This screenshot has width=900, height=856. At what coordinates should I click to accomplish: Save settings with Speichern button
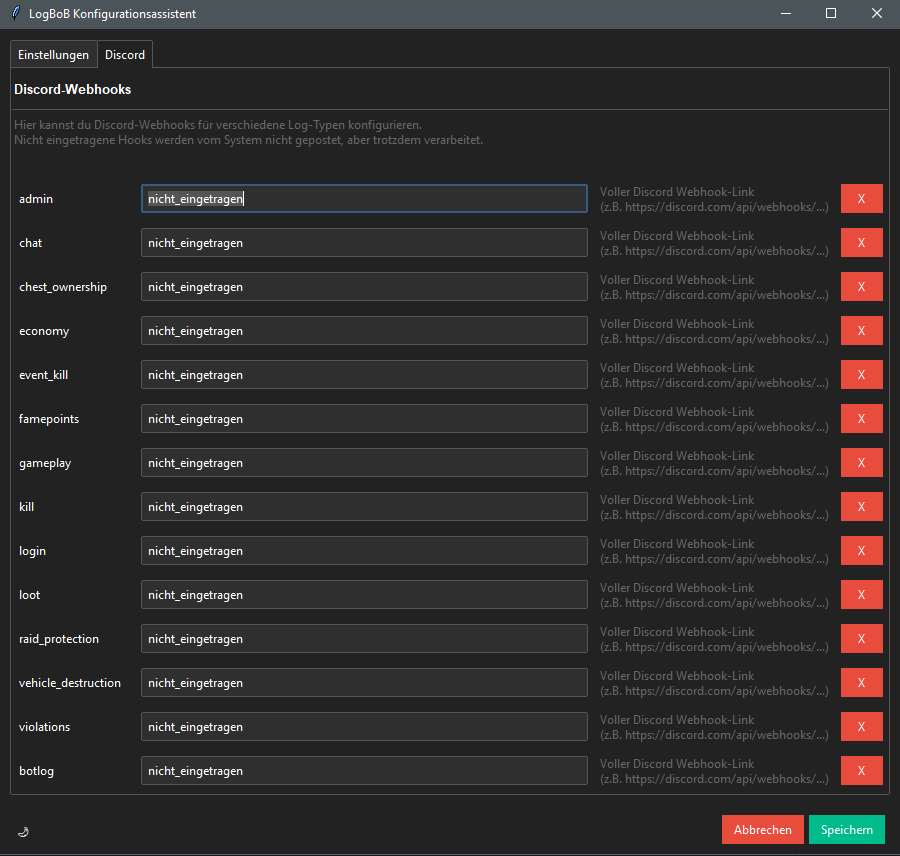pyautogui.click(x=847, y=830)
